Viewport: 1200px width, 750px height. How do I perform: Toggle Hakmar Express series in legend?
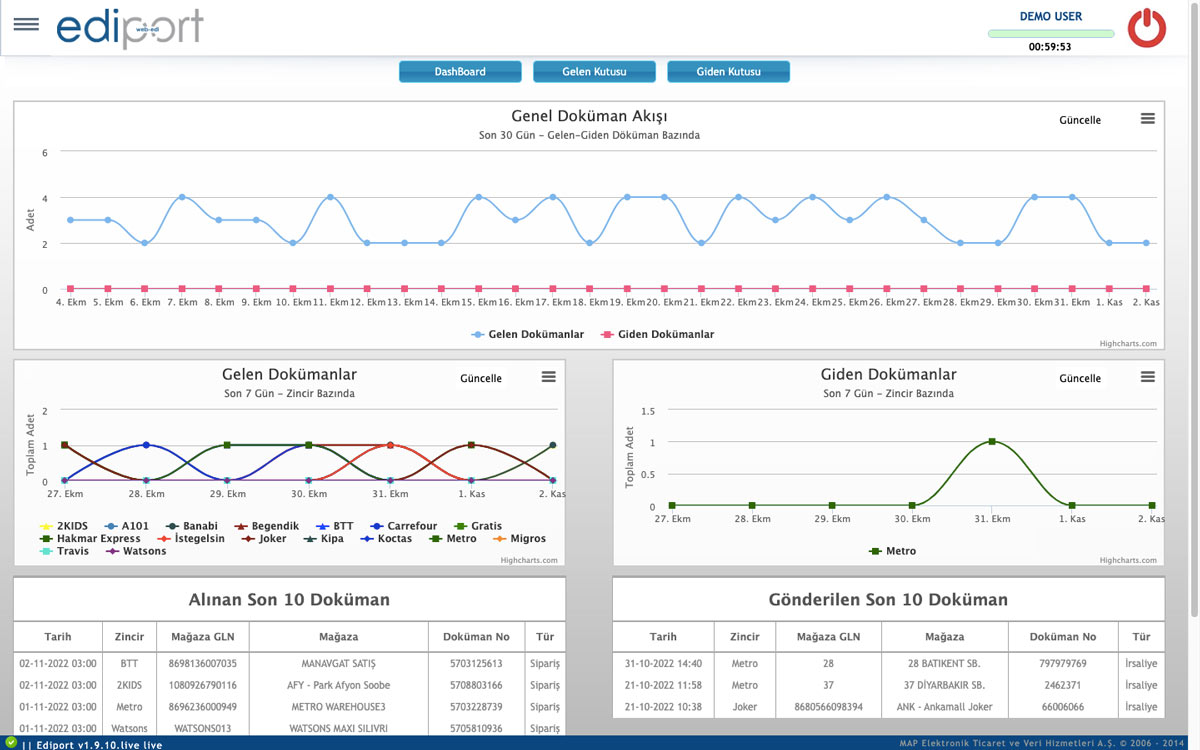(x=89, y=539)
